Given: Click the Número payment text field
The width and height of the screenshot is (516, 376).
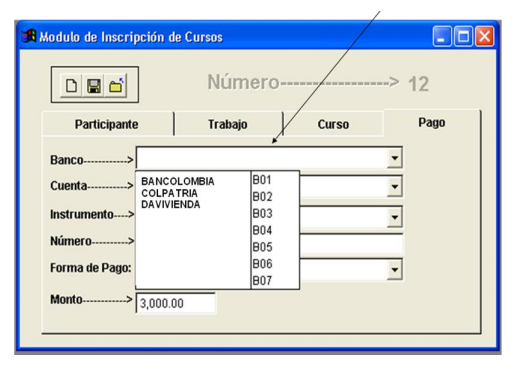Looking at the screenshot, I should (351, 244).
